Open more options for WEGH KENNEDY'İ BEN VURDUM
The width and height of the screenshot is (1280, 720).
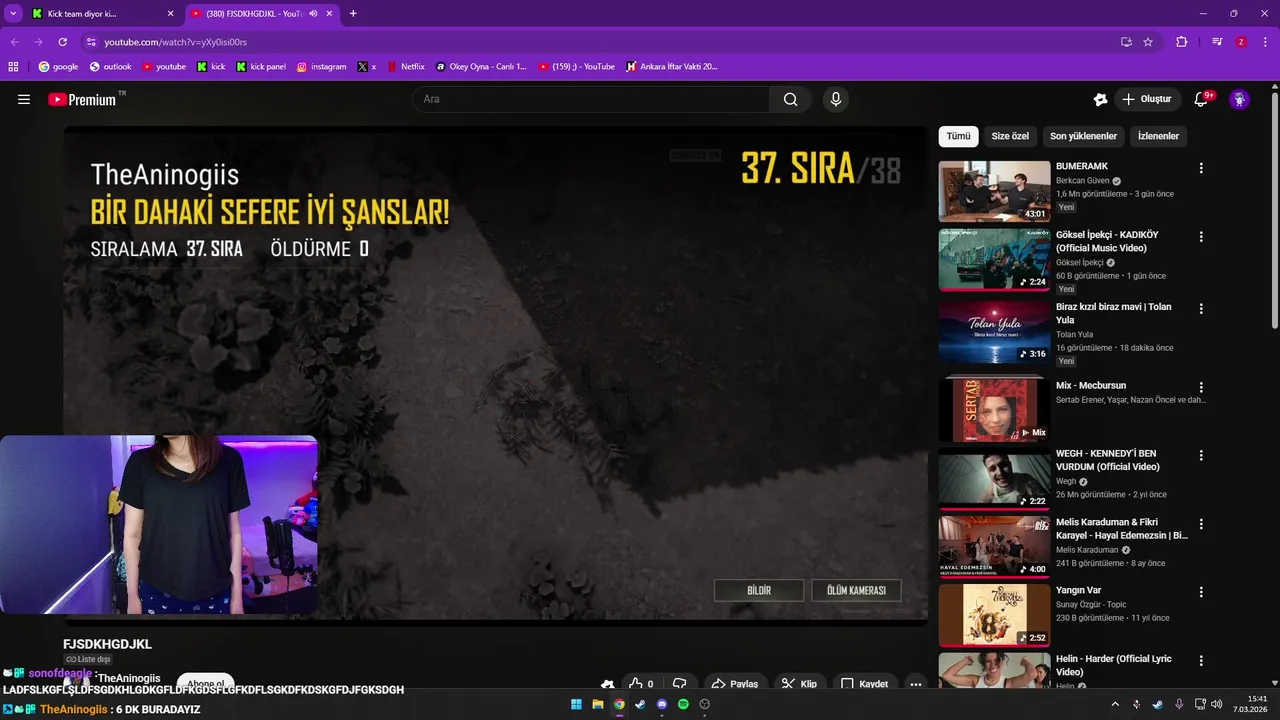click(1201, 455)
